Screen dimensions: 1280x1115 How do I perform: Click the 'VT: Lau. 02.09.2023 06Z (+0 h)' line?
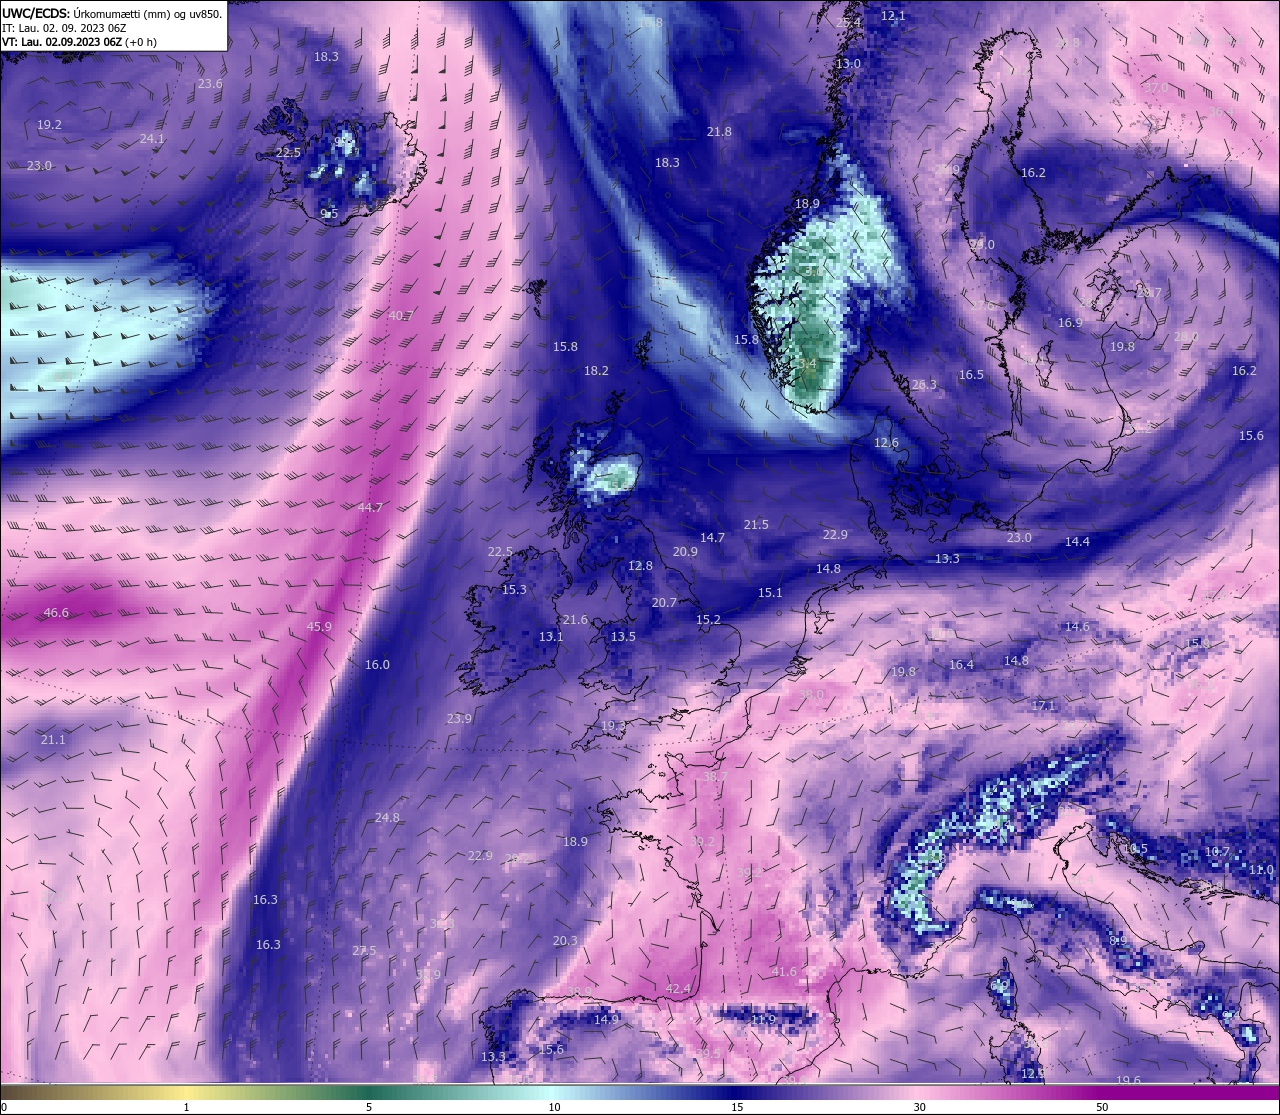pyautogui.click(x=79, y=42)
